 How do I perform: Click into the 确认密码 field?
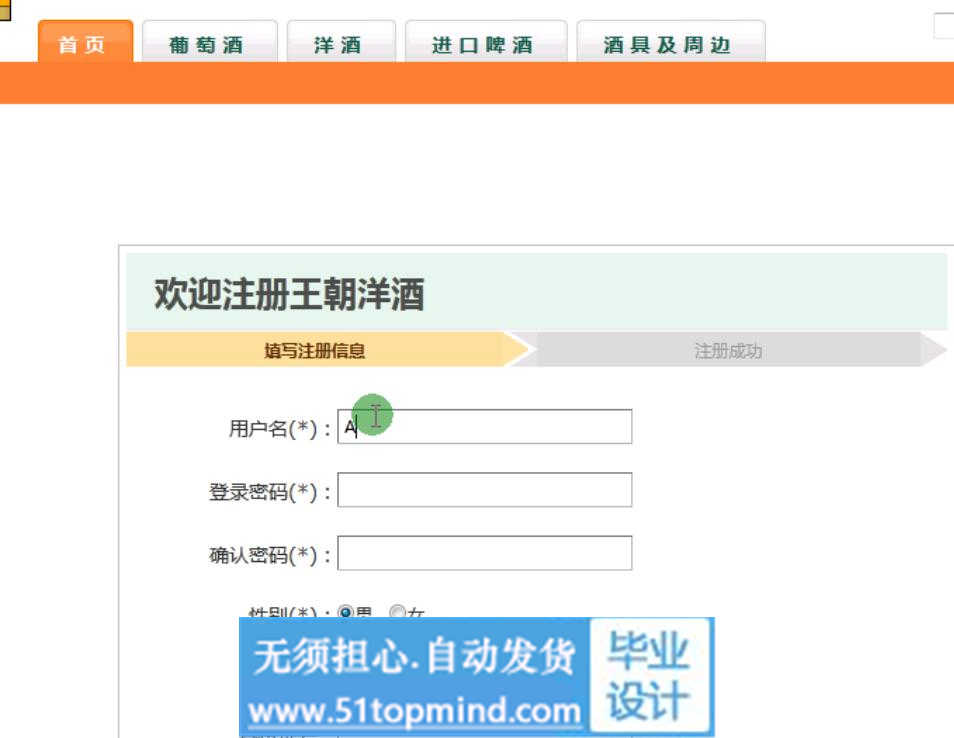(x=484, y=553)
